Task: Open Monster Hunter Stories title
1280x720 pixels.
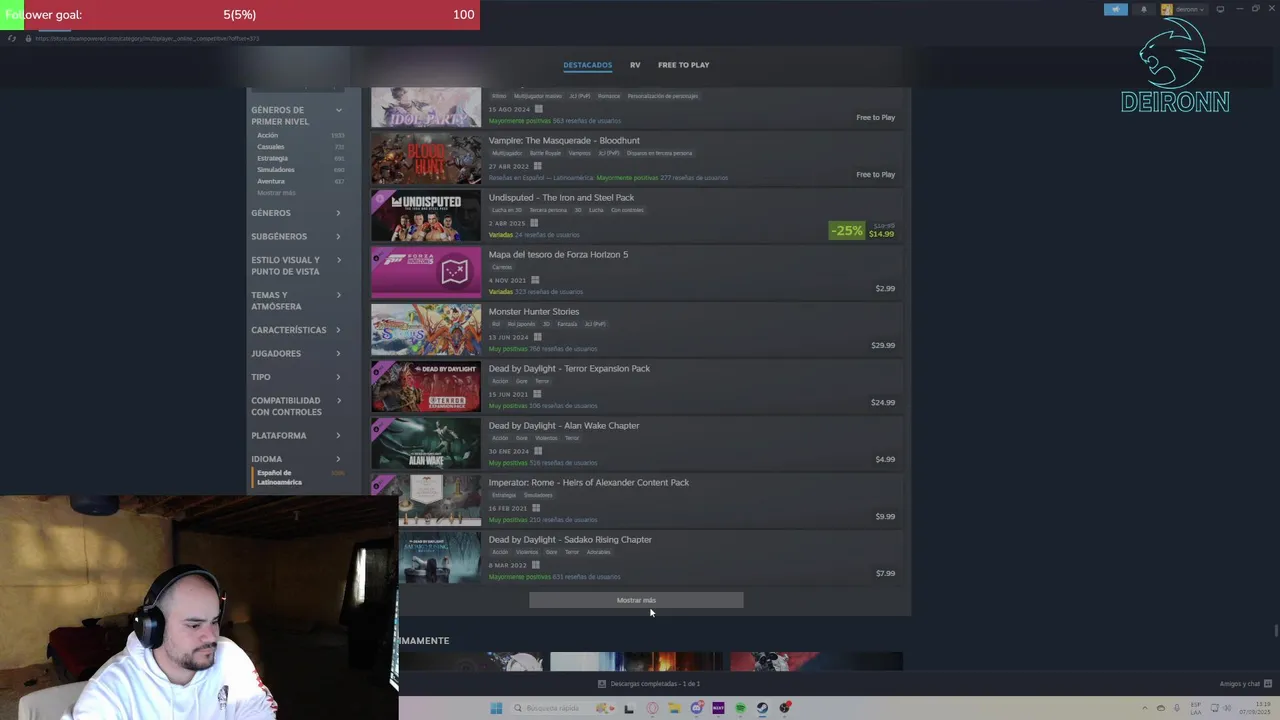Action: pyautogui.click(x=534, y=312)
